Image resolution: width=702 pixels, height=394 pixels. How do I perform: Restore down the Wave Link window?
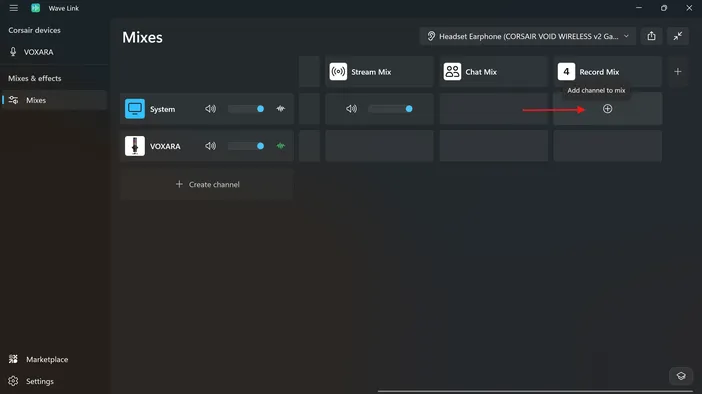664,8
